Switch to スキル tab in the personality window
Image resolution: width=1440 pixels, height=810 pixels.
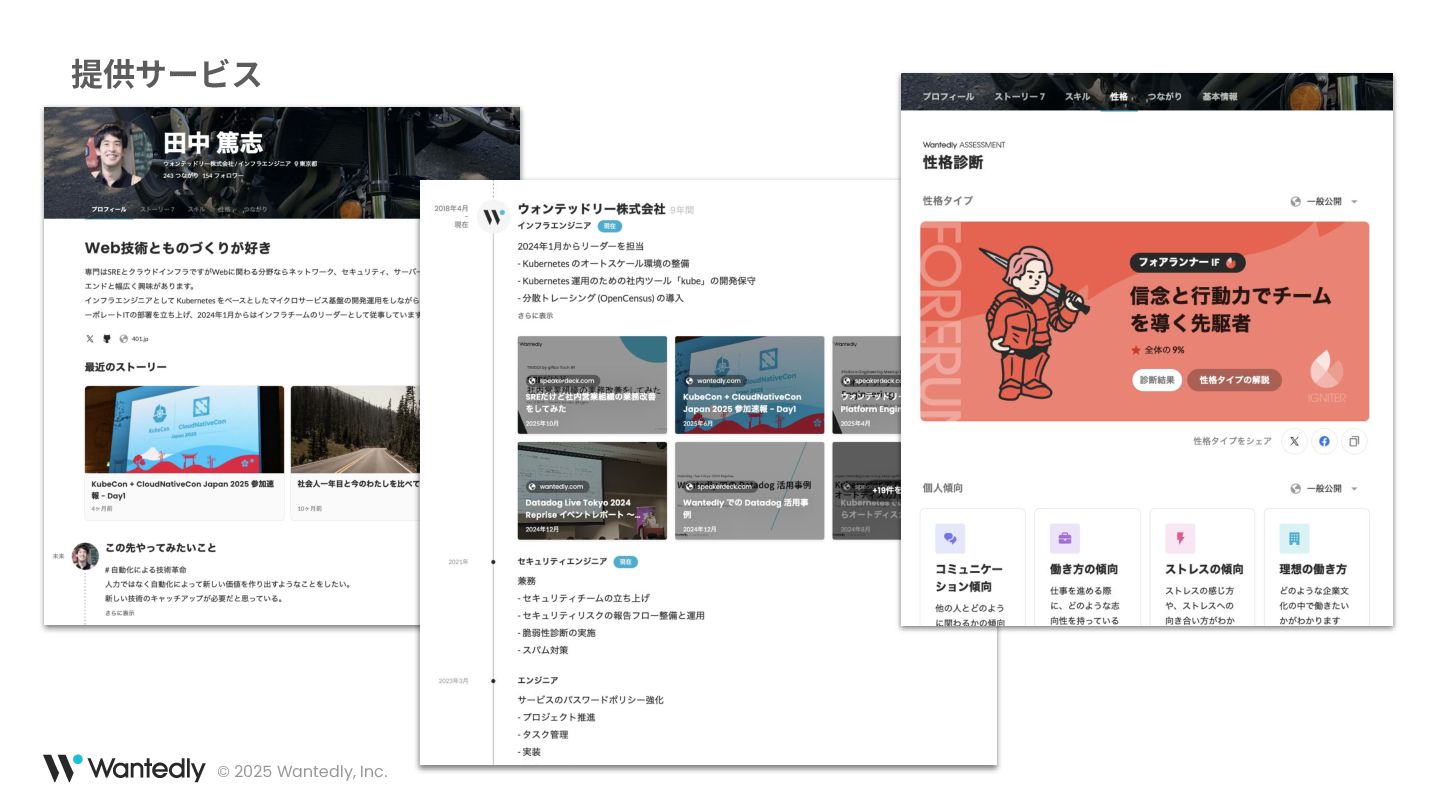coord(1077,97)
